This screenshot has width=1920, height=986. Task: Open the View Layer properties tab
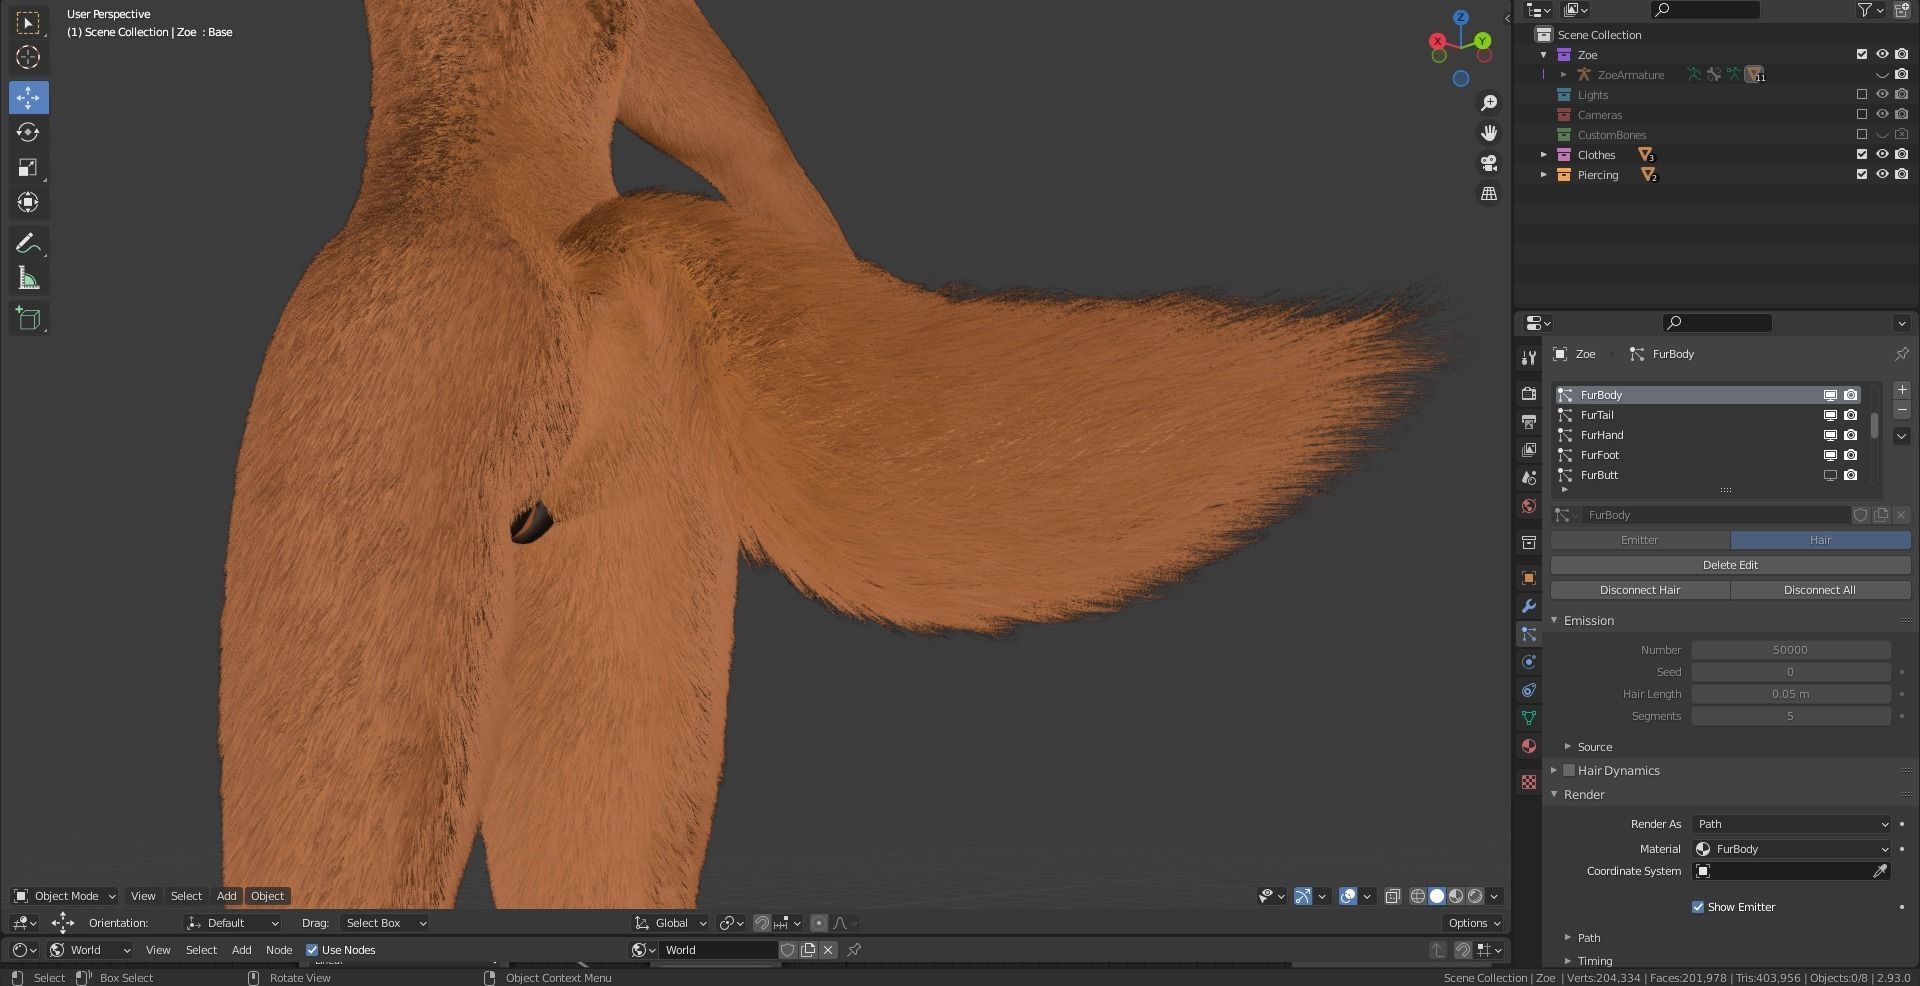pyautogui.click(x=1528, y=450)
